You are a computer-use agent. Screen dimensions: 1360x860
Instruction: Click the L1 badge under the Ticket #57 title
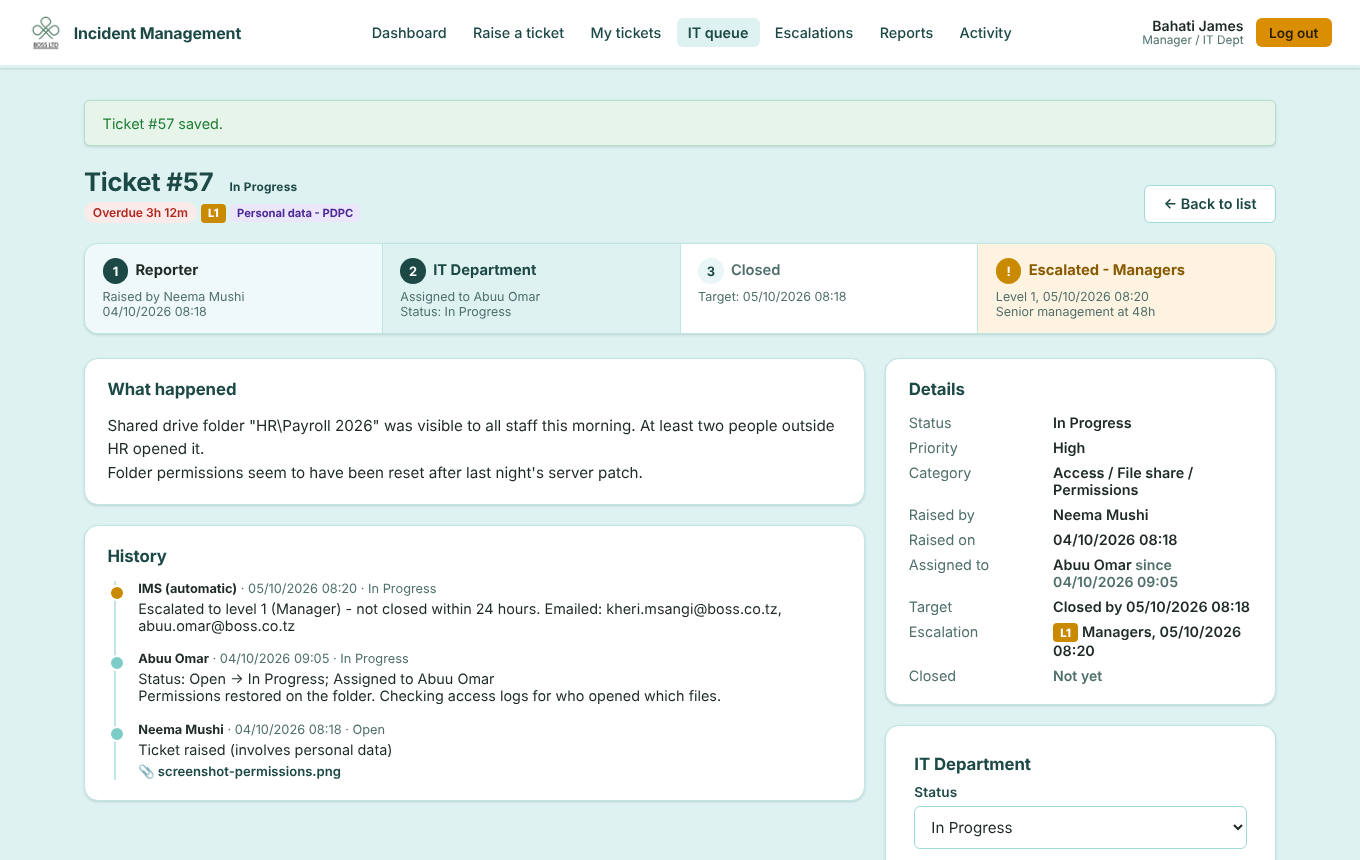tap(213, 213)
